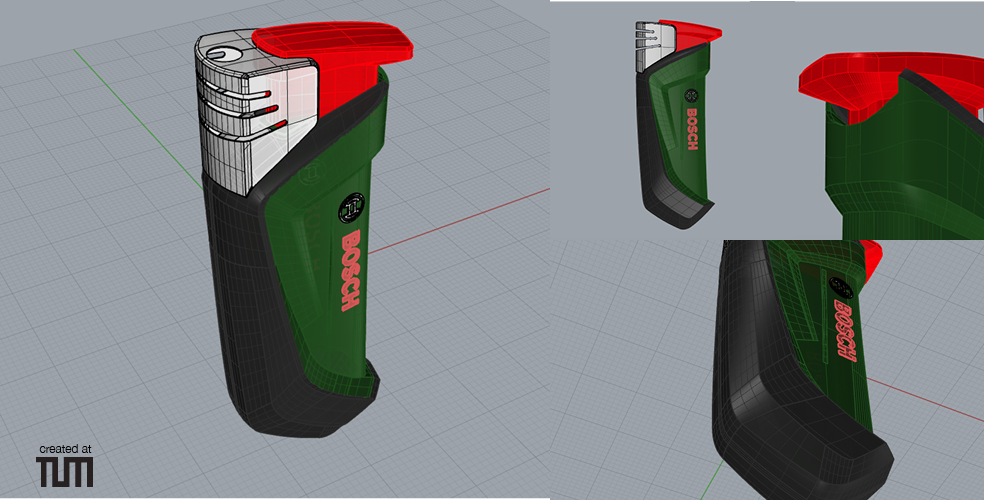This screenshot has height=500, width=984.
Task: Click the round Bosch emblem on the large model
Action: click(x=351, y=208)
